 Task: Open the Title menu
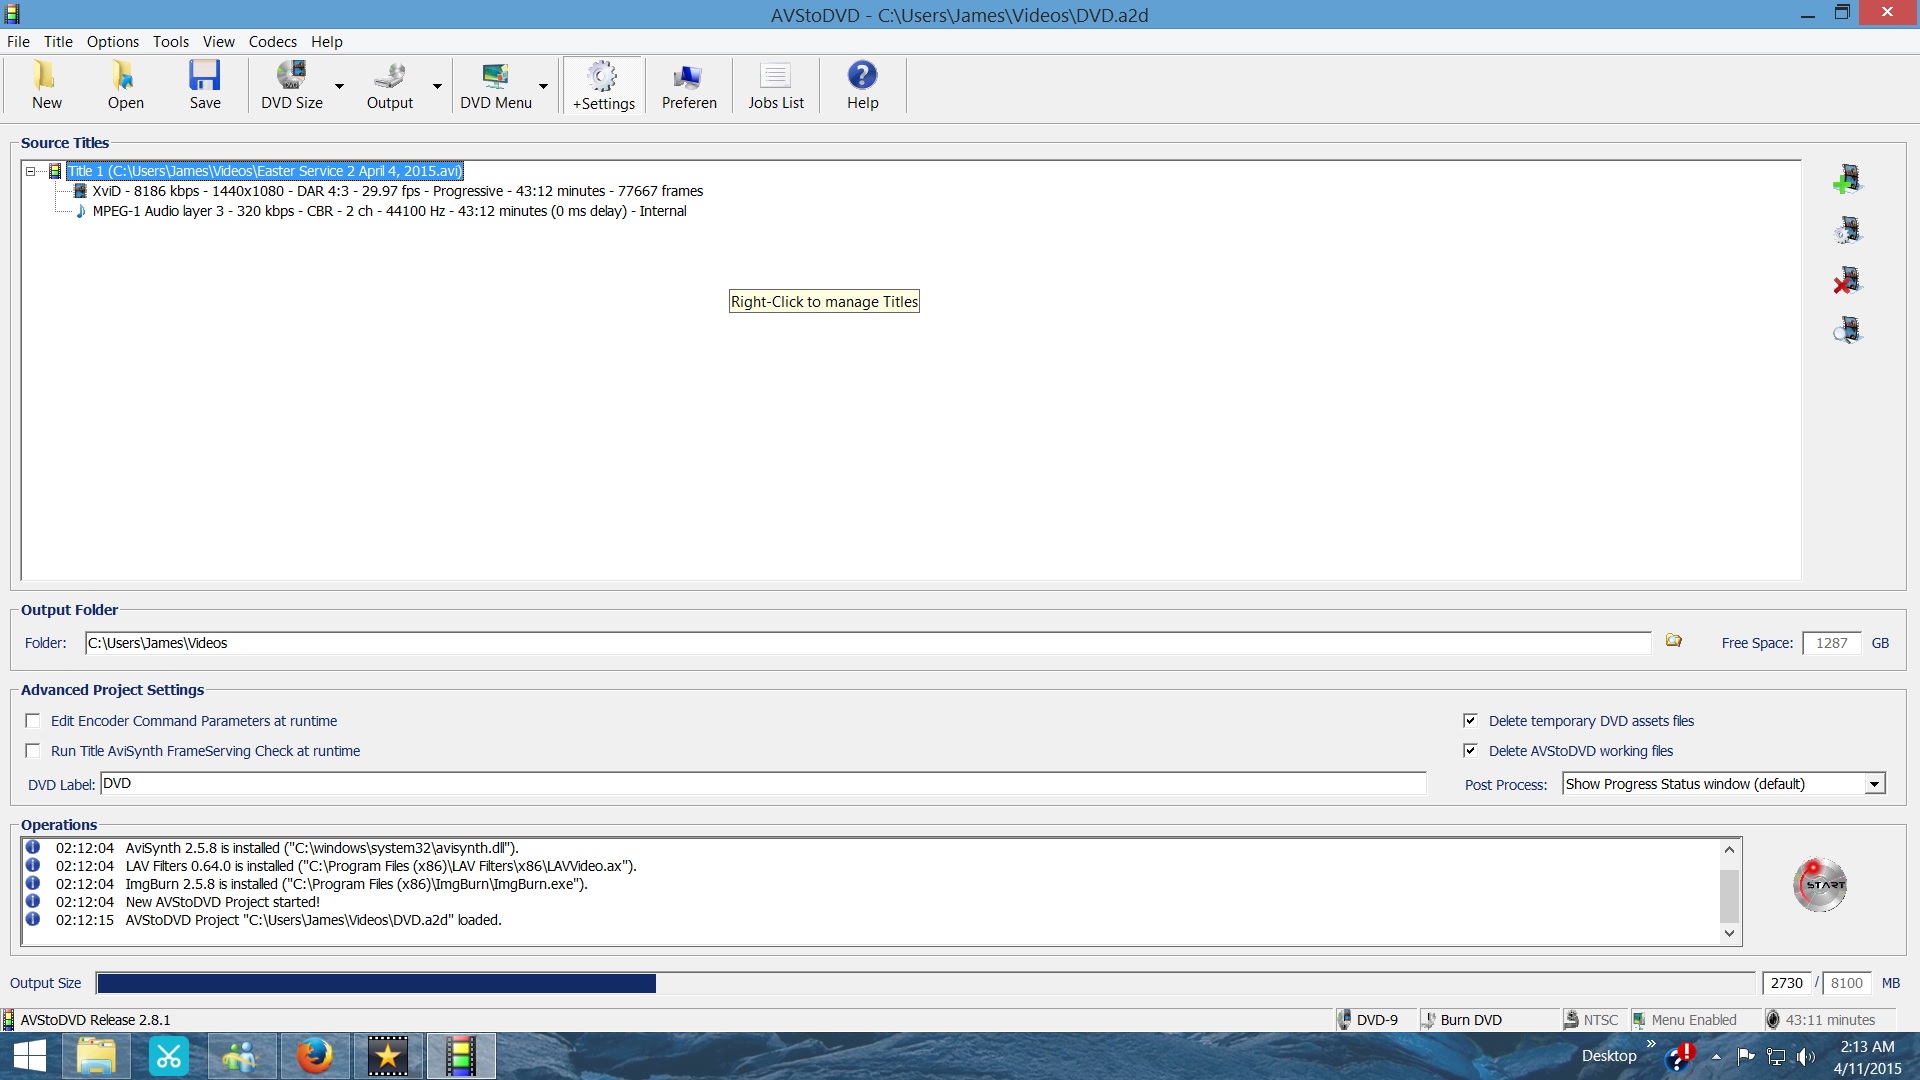point(58,41)
